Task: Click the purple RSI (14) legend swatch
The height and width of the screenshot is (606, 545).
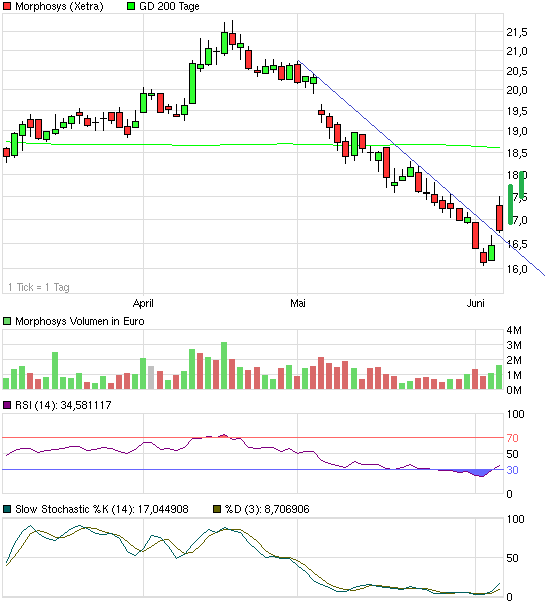Action: pyautogui.click(x=7, y=405)
